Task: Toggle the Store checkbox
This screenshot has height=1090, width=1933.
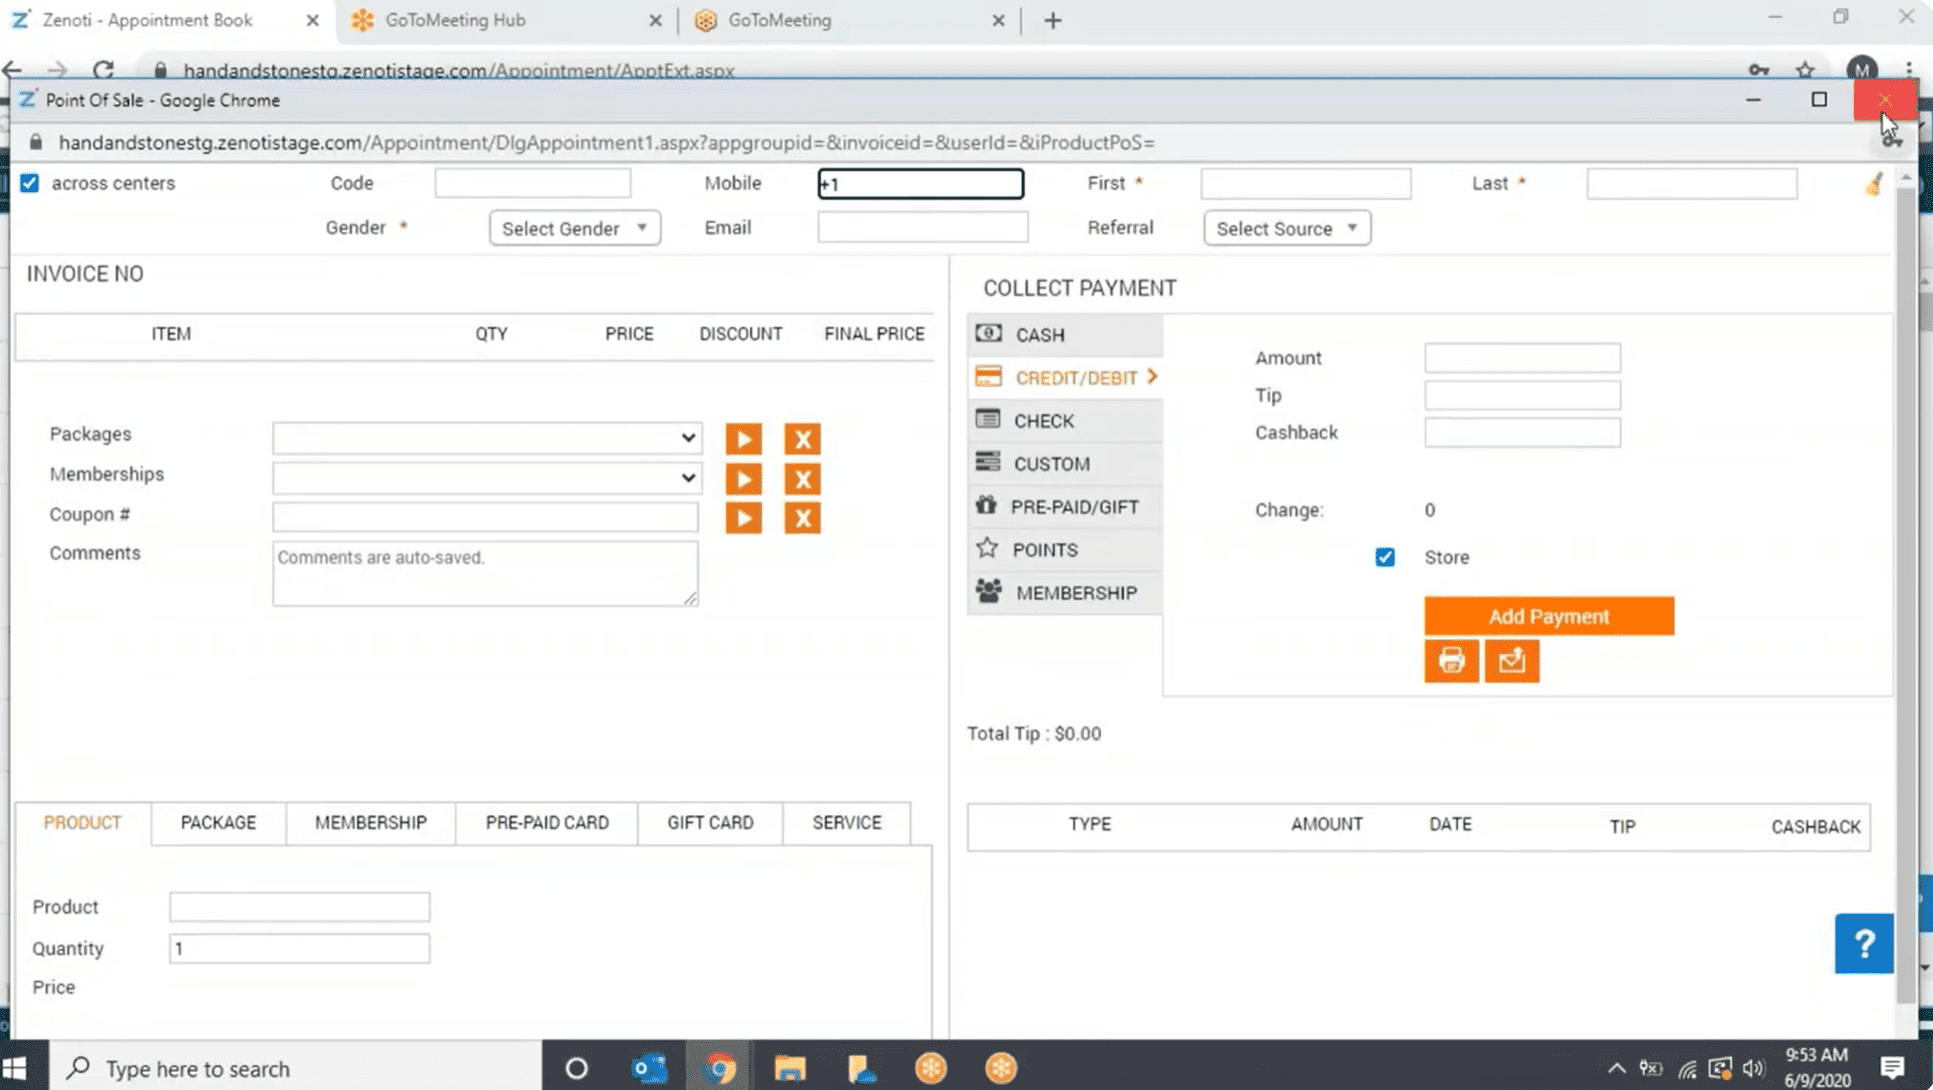Action: click(x=1384, y=557)
